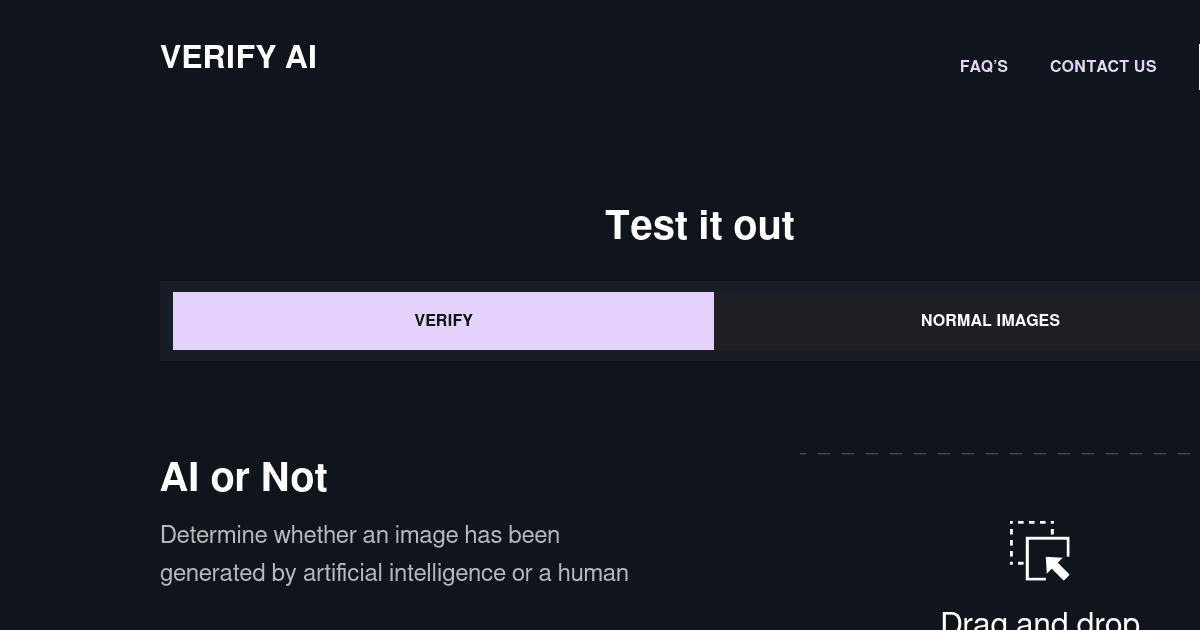Open the FAQ'S navigation link

pos(984,66)
